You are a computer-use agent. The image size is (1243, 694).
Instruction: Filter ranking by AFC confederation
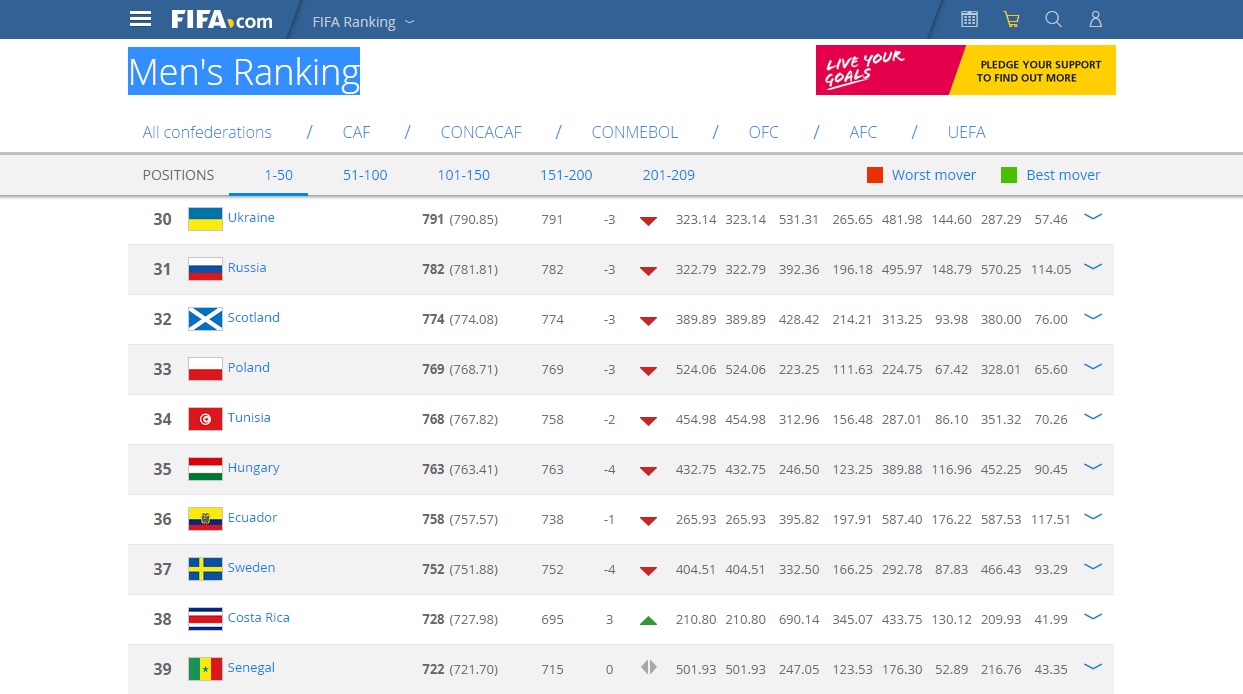(x=863, y=132)
